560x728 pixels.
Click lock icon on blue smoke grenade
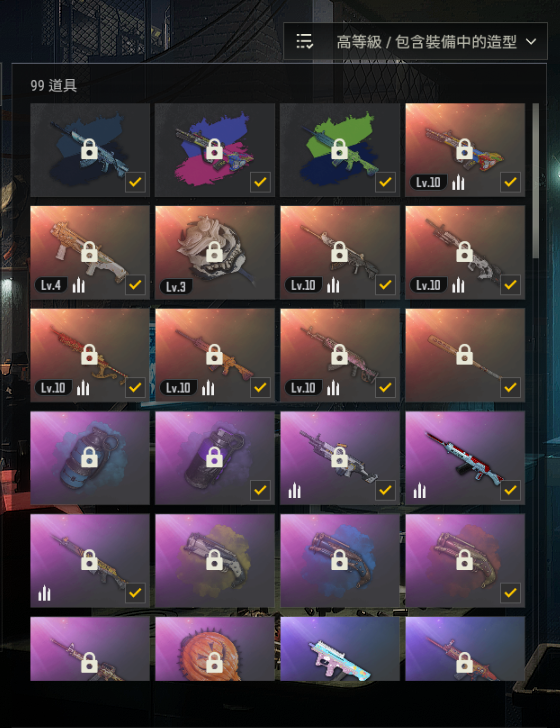point(89,457)
